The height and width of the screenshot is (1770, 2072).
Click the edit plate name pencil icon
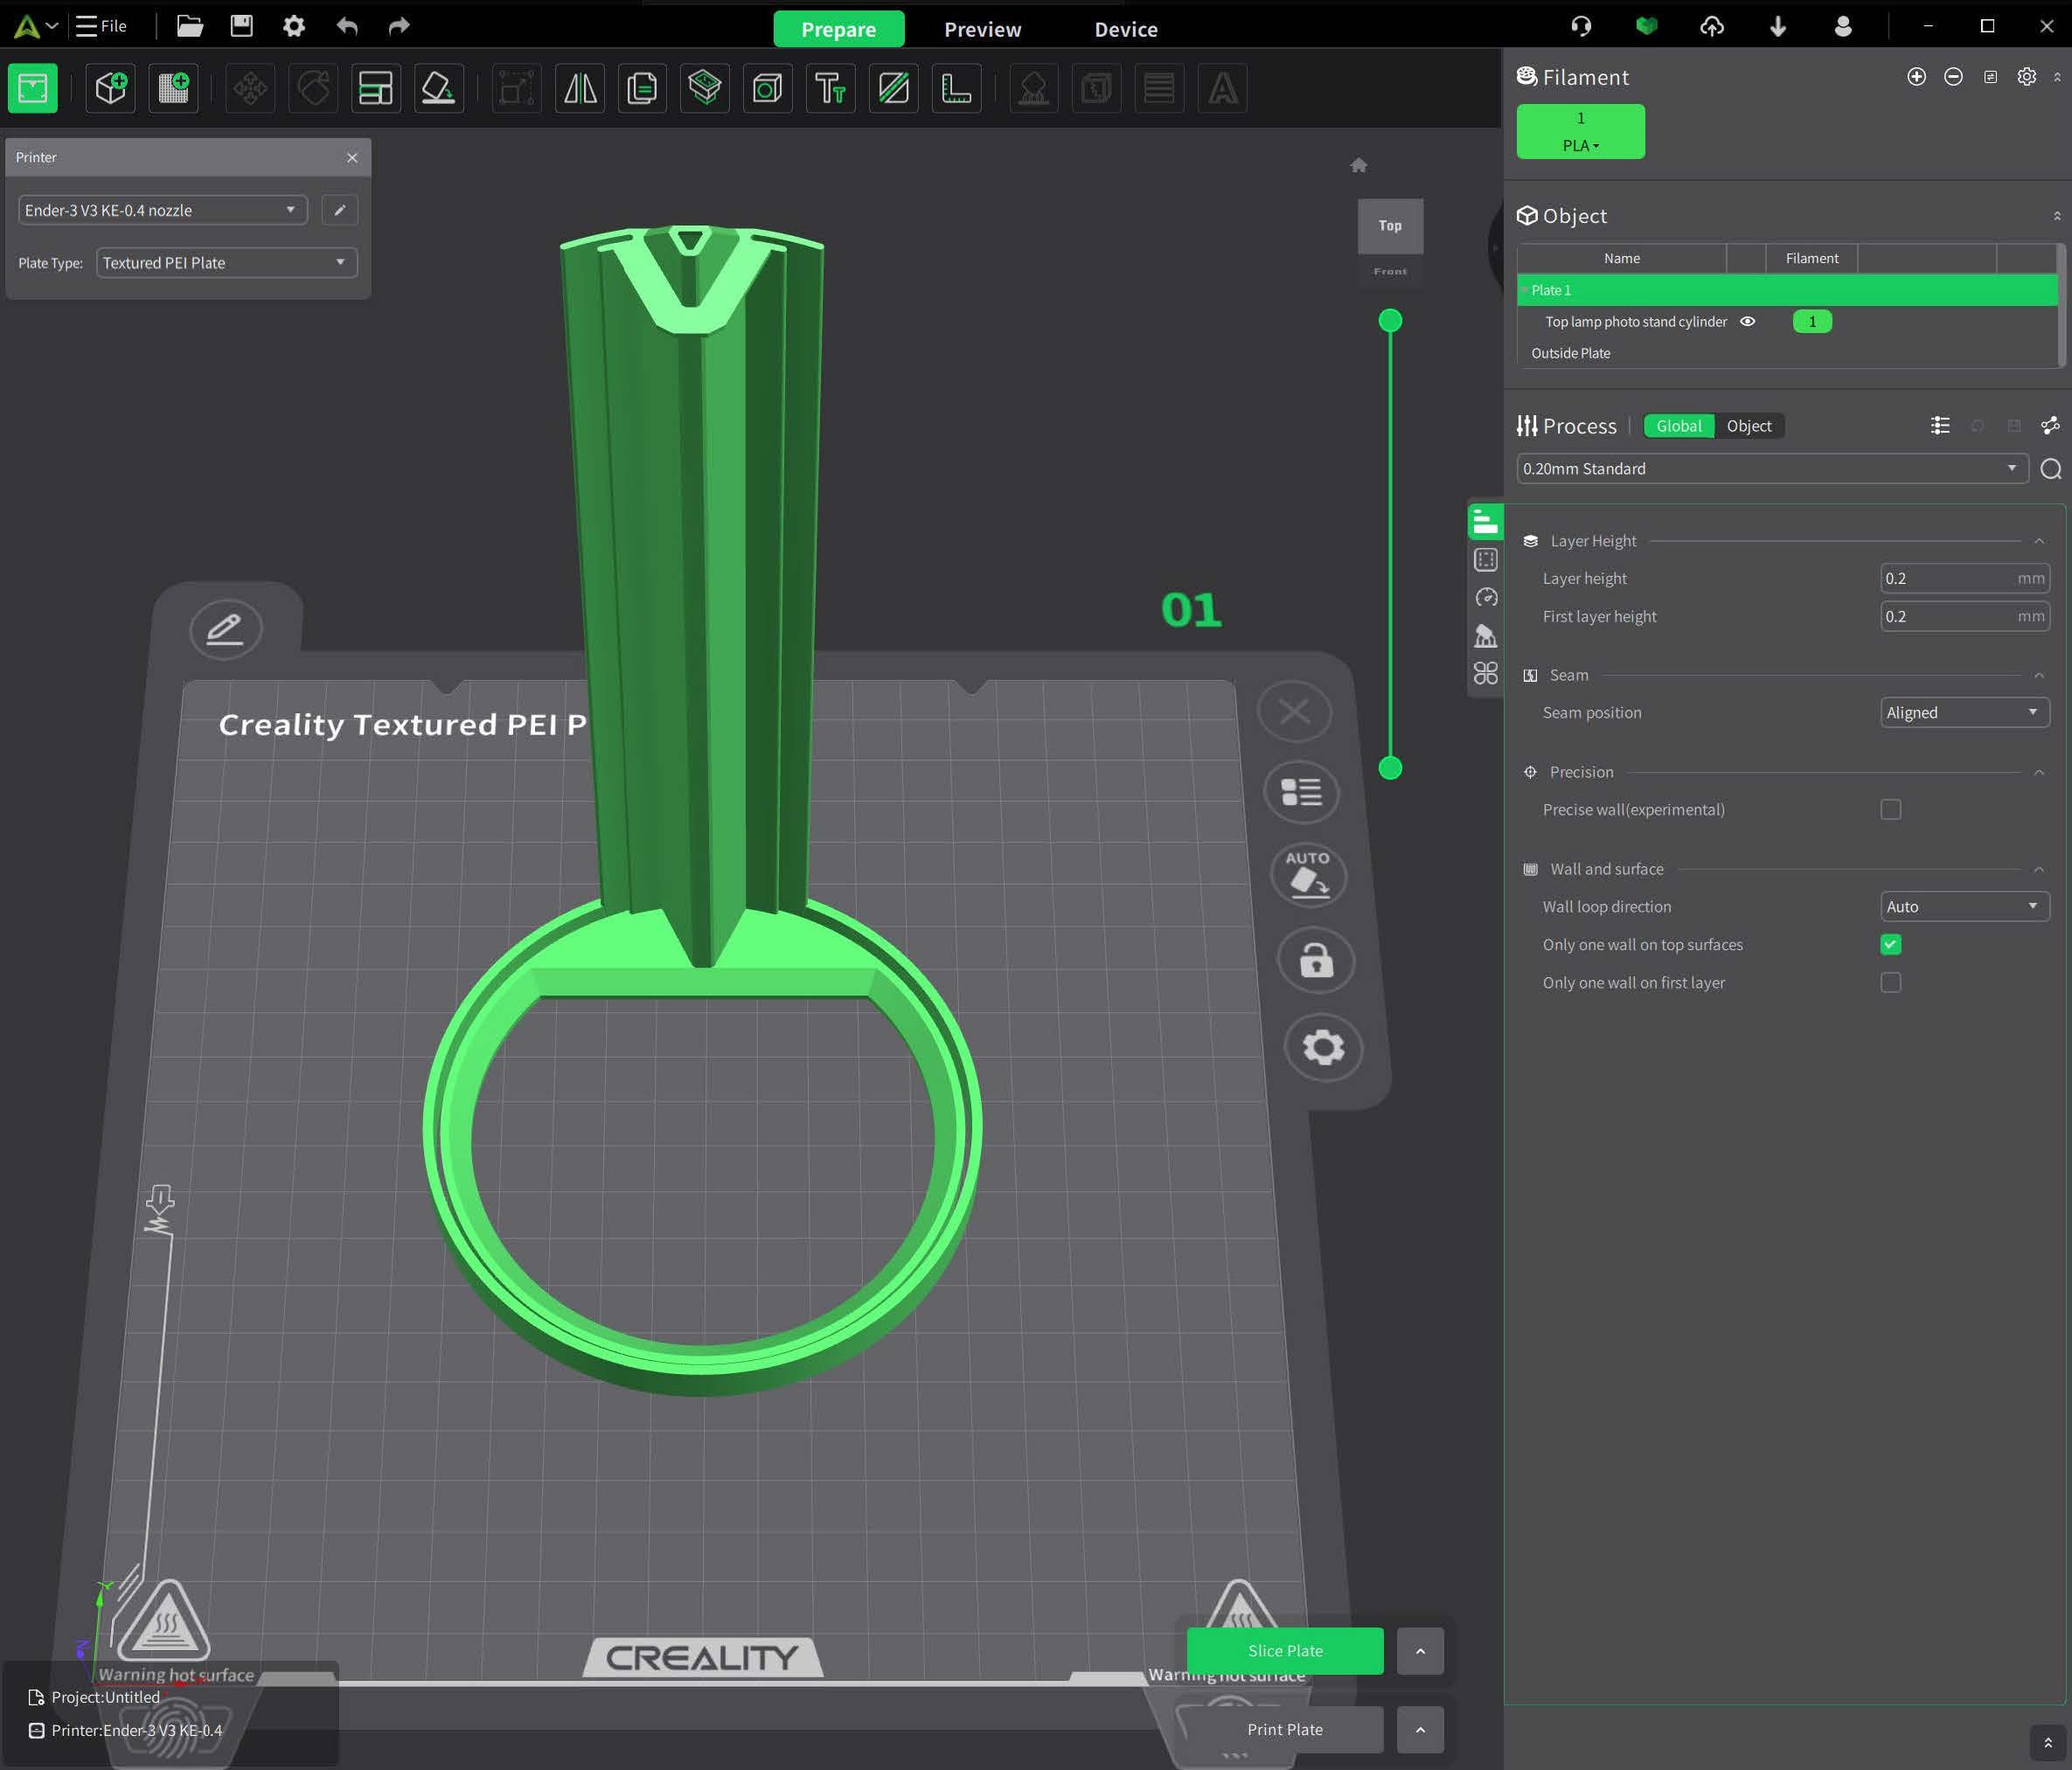[x=225, y=629]
